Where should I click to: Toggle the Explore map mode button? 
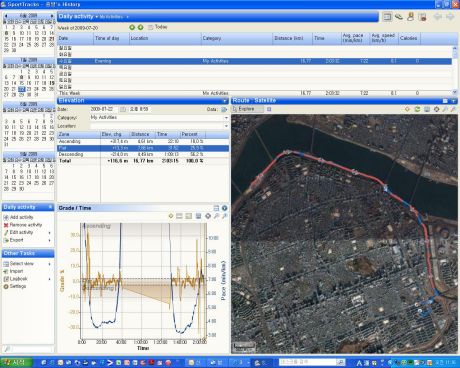click(248, 109)
